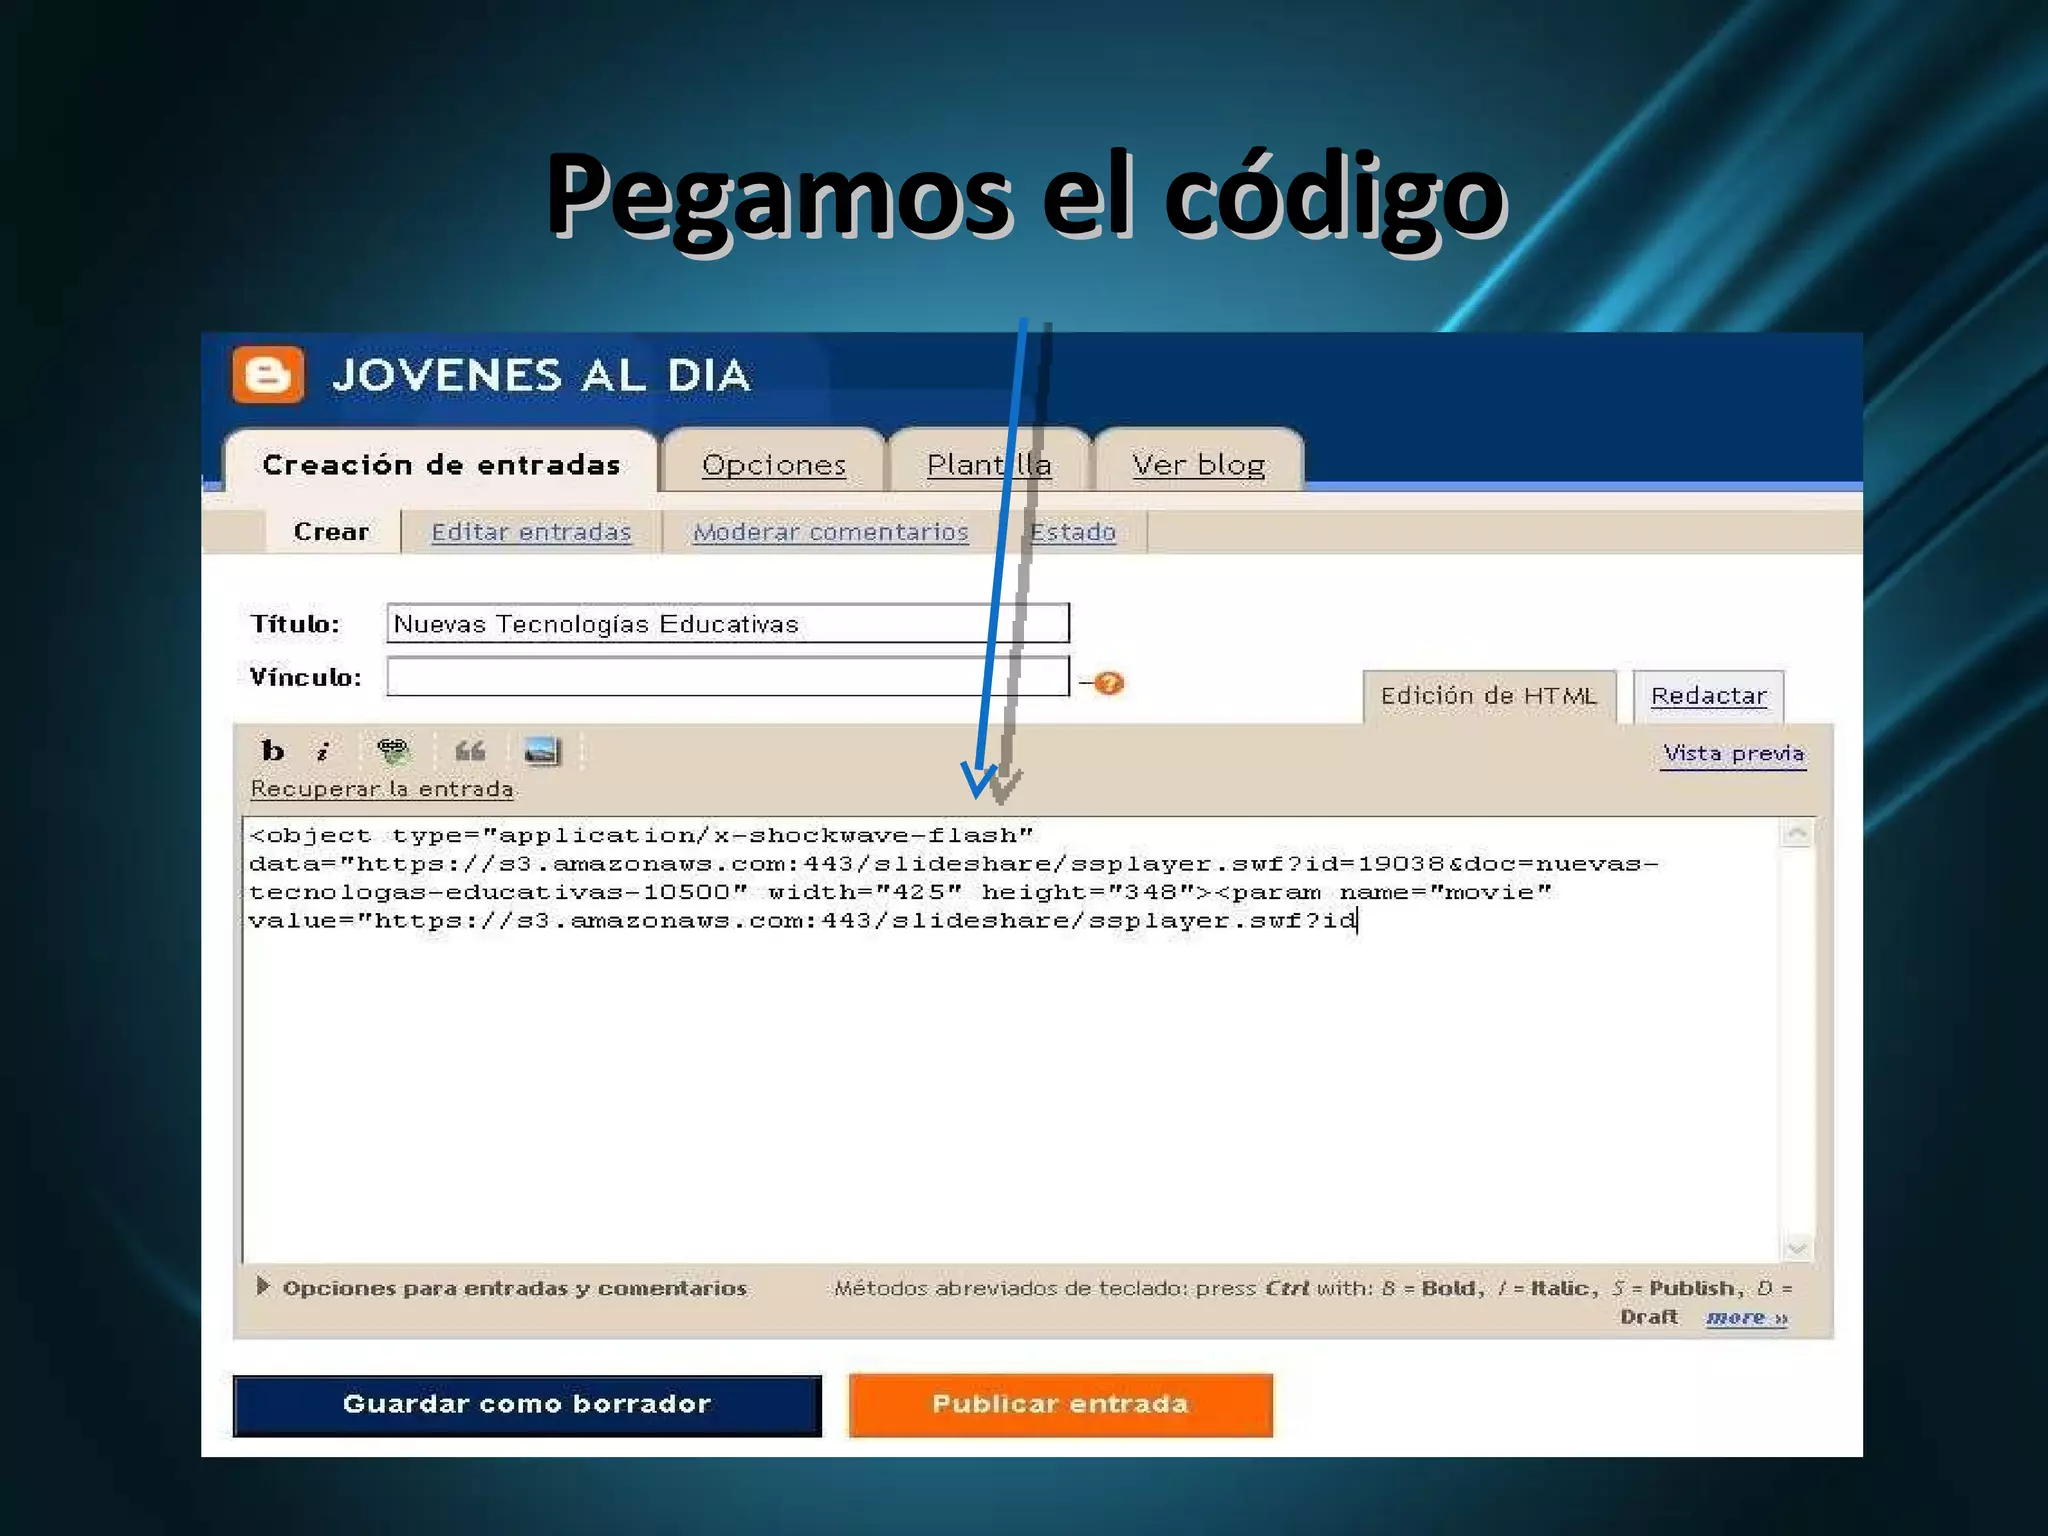Click Guardar como borrador button
Screen dimensions: 2048x1536
[527, 1405]
